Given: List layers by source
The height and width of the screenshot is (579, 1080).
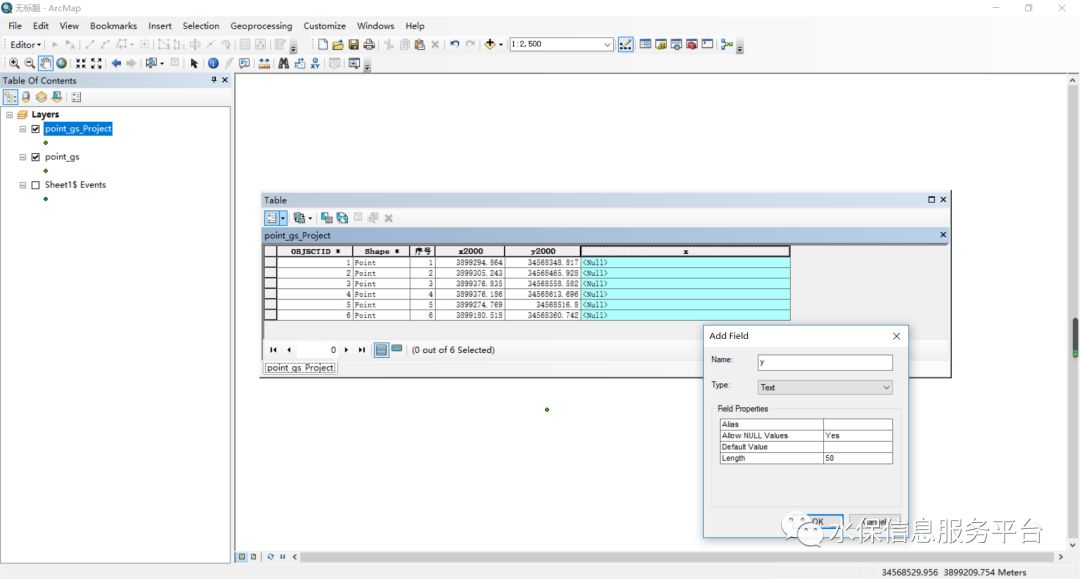Looking at the screenshot, I should 26,97.
